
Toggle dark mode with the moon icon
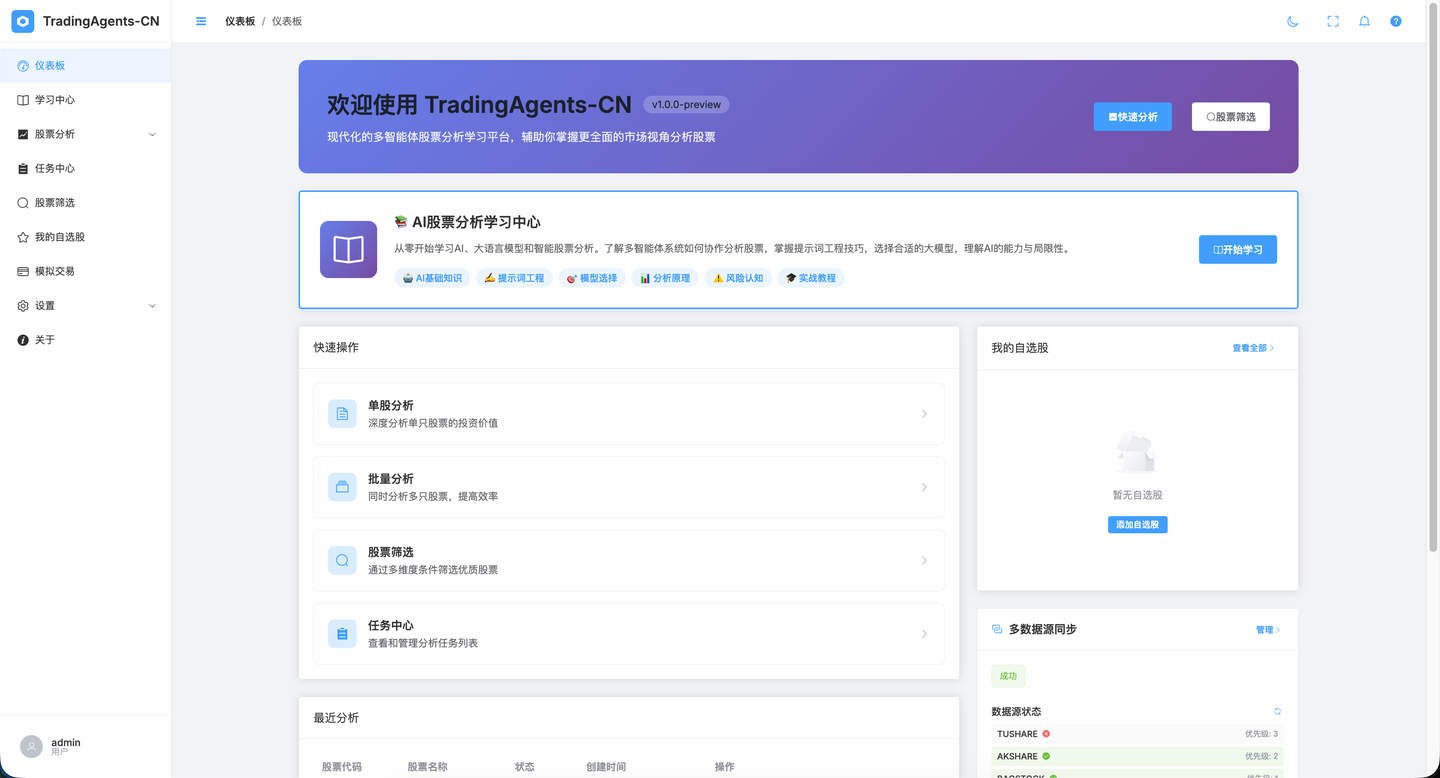pos(1293,21)
